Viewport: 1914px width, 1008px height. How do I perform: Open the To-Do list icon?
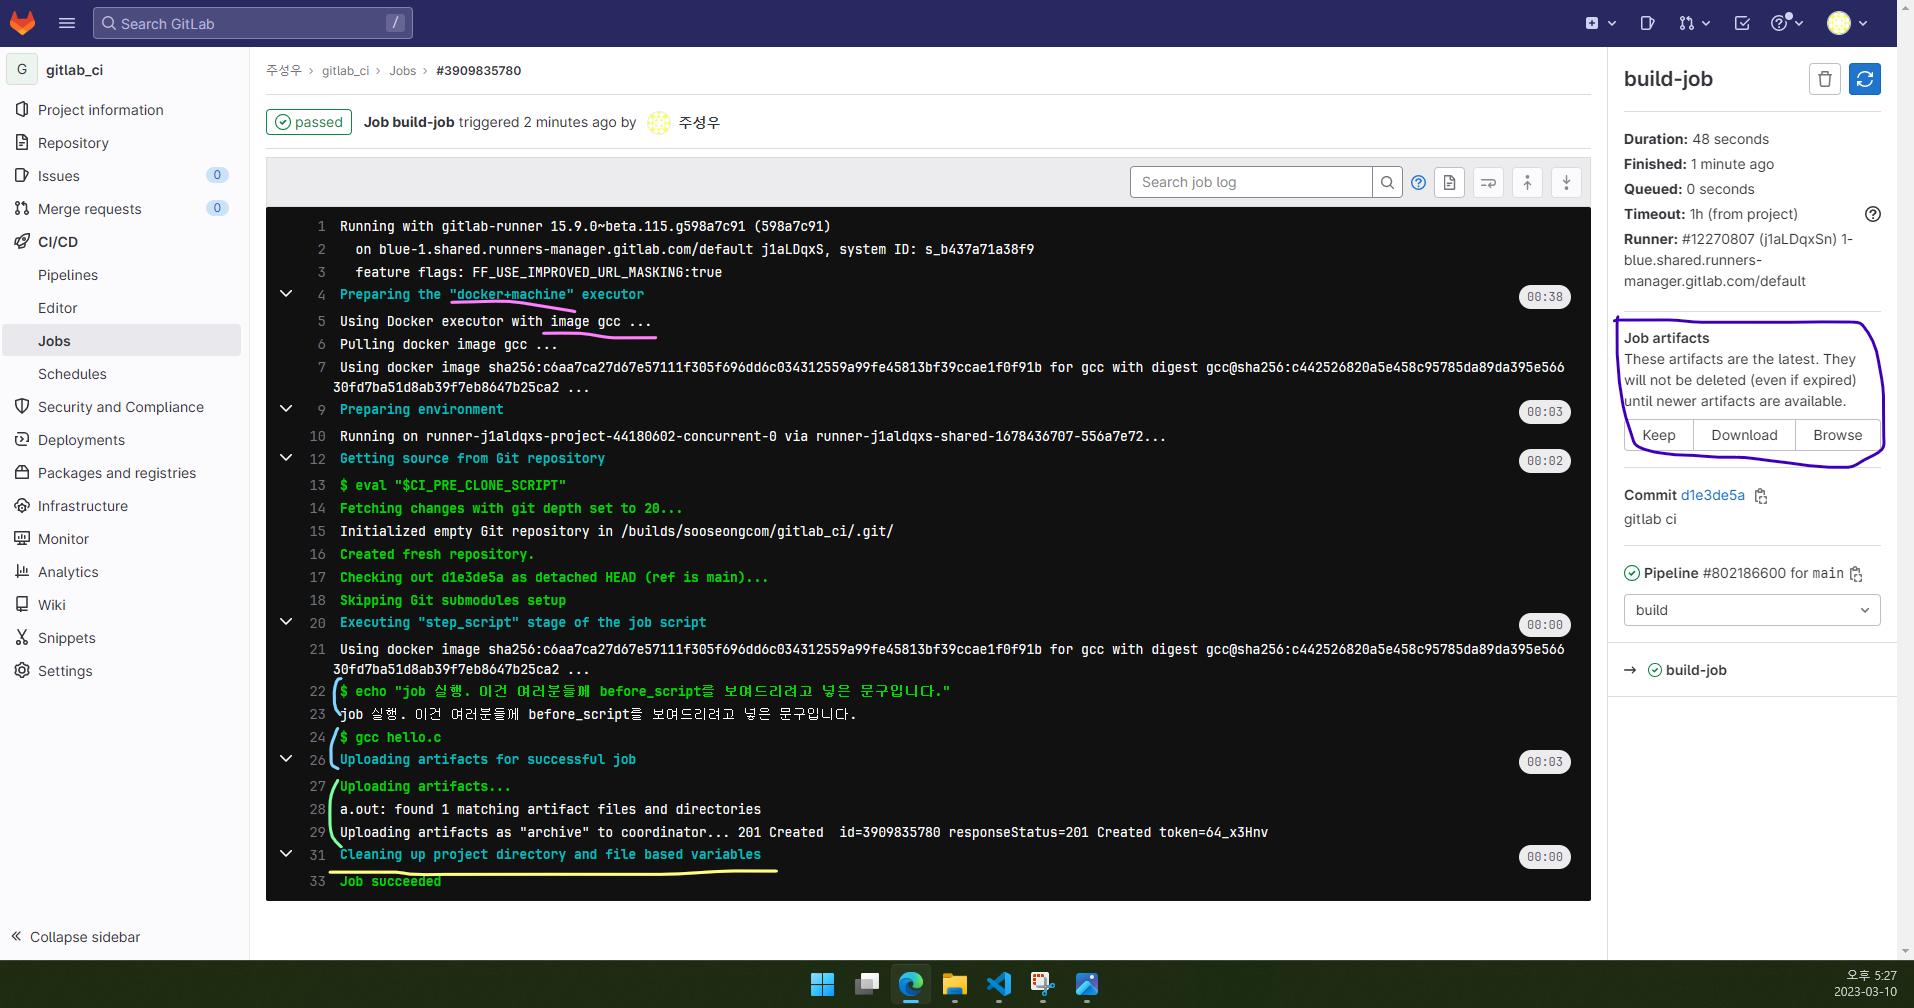(1742, 23)
